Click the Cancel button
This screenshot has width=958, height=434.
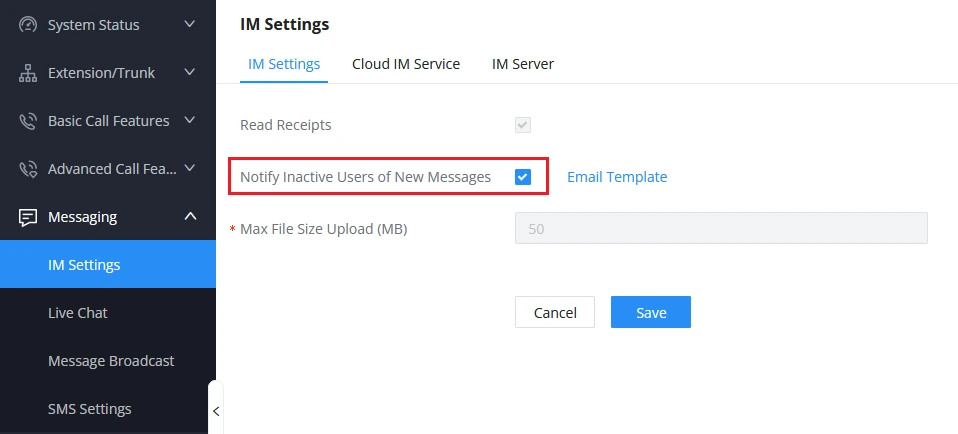tap(555, 312)
